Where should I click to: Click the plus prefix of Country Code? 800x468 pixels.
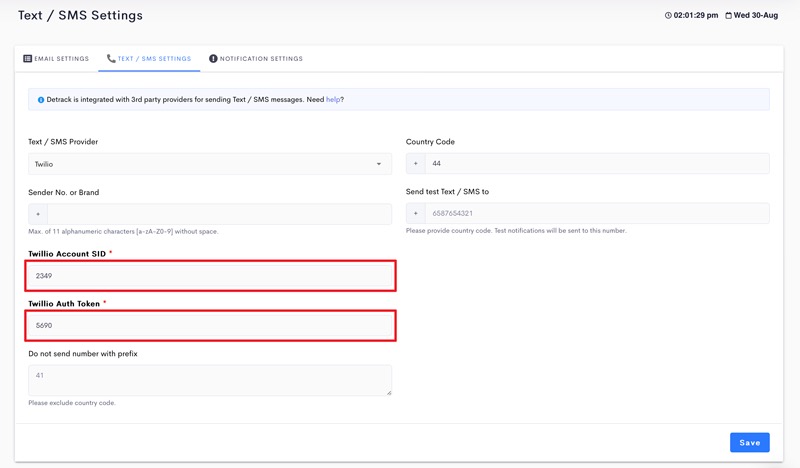[x=416, y=163]
